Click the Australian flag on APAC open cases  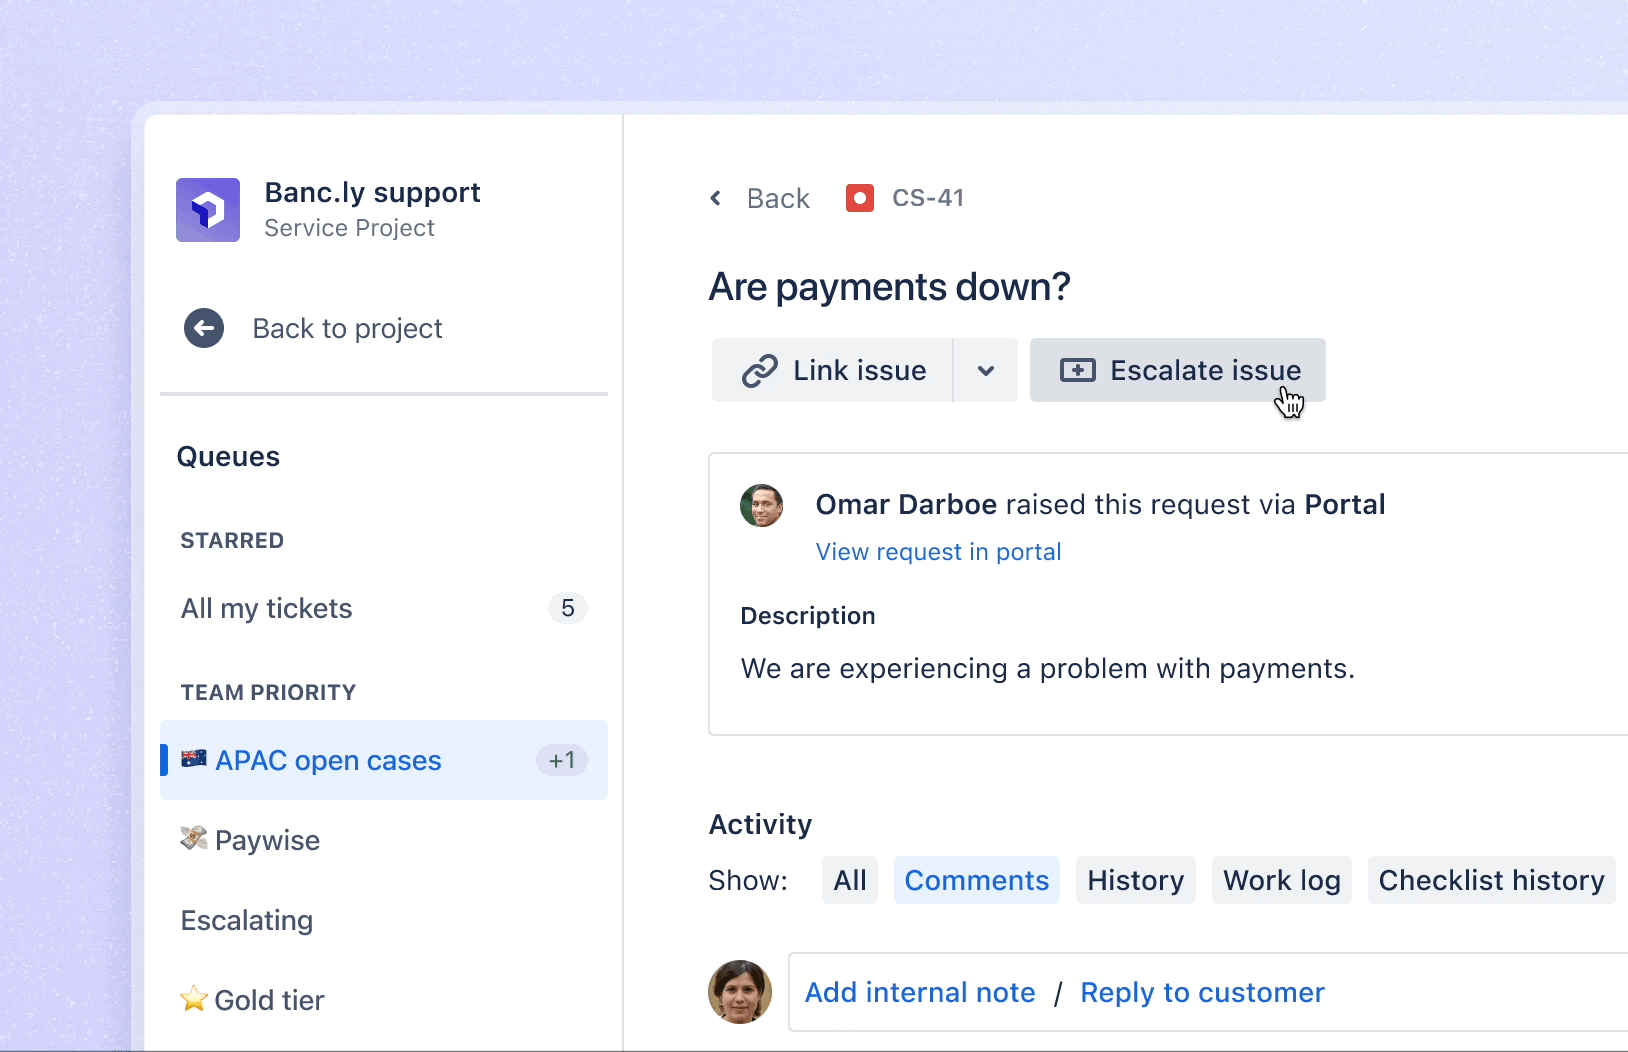click(193, 759)
